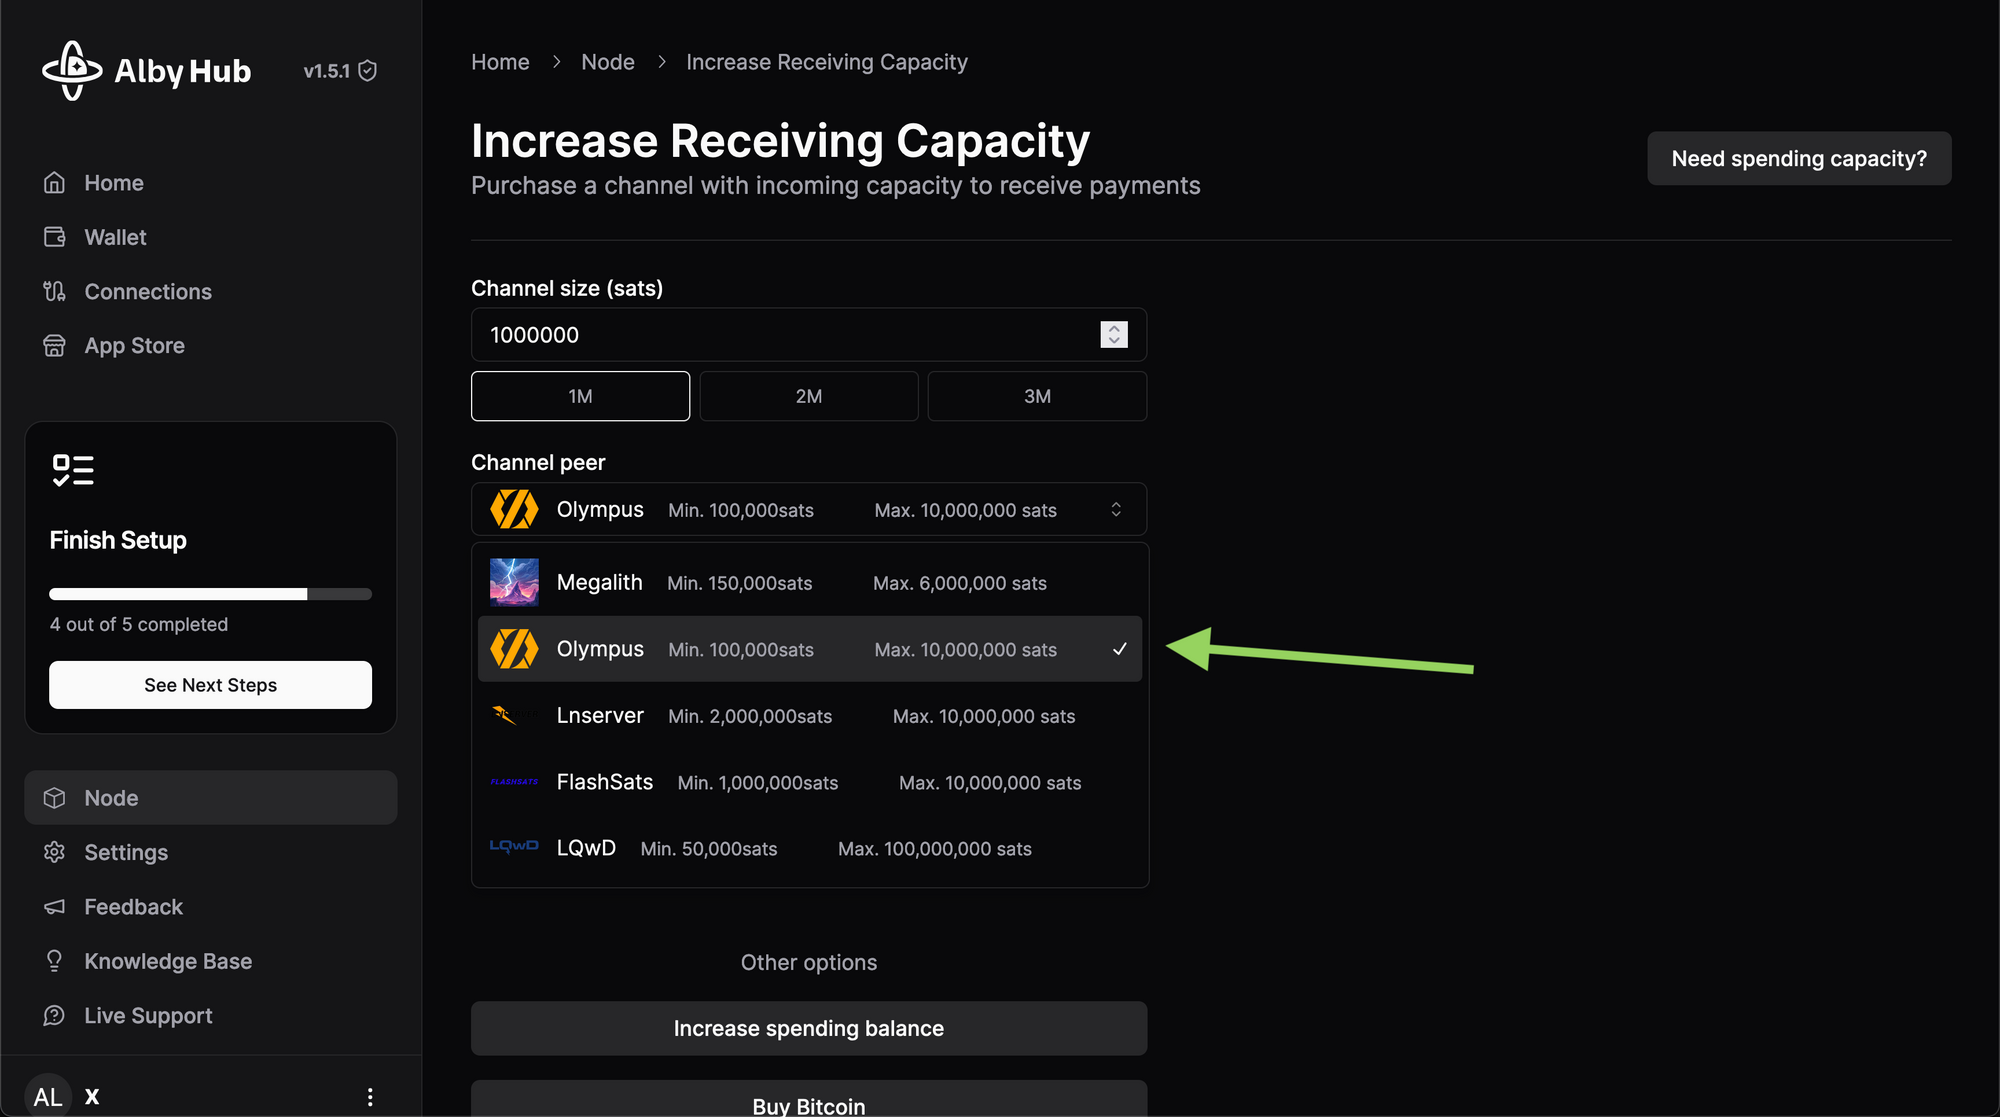The height and width of the screenshot is (1117, 2000).
Task: Open the Connections page in the sidebar
Action: pos(147,291)
